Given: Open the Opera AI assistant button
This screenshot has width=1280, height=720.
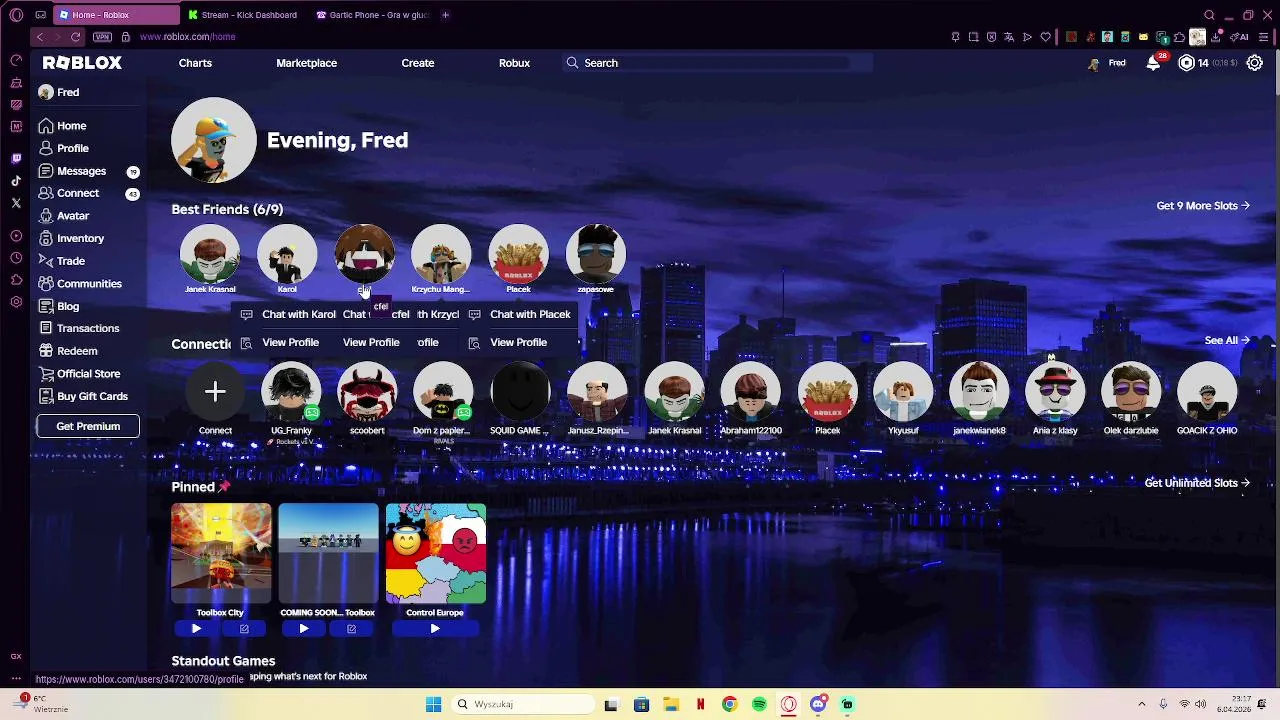Looking at the screenshot, I should (x=1240, y=37).
